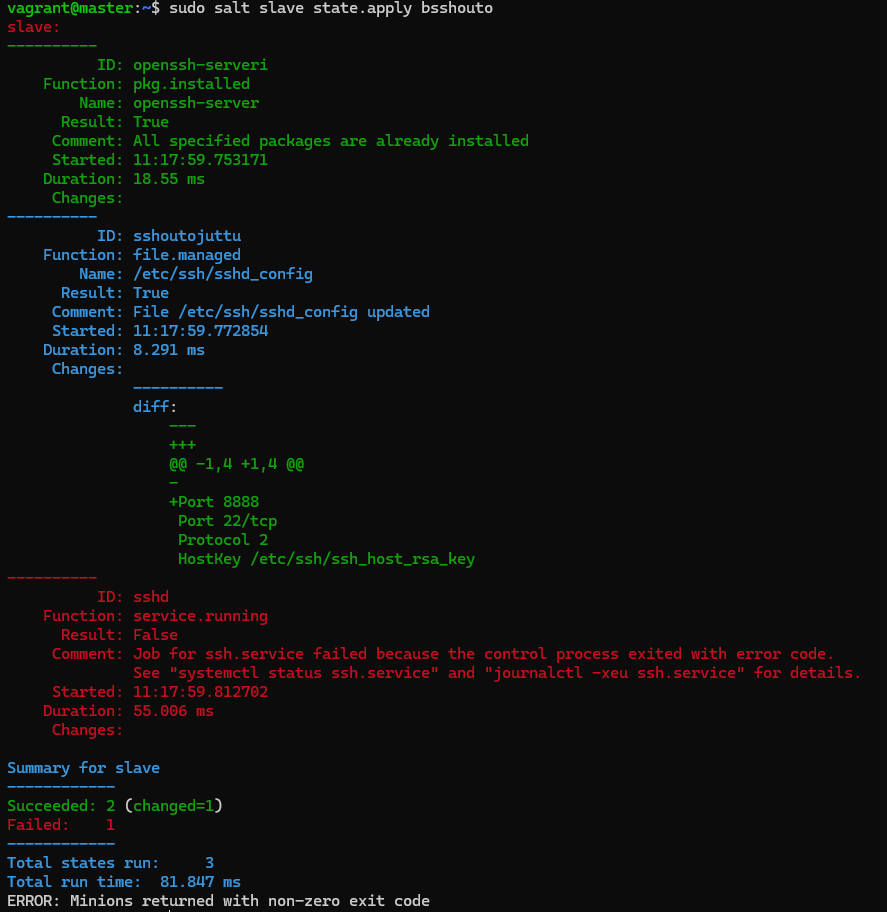Click the red Failed count line
The width and height of the screenshot is (887, 912).
(60, 825)
